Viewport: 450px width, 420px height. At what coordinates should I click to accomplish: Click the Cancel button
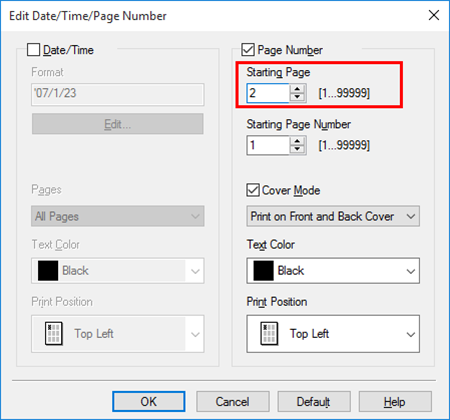(x=233, y=402)
